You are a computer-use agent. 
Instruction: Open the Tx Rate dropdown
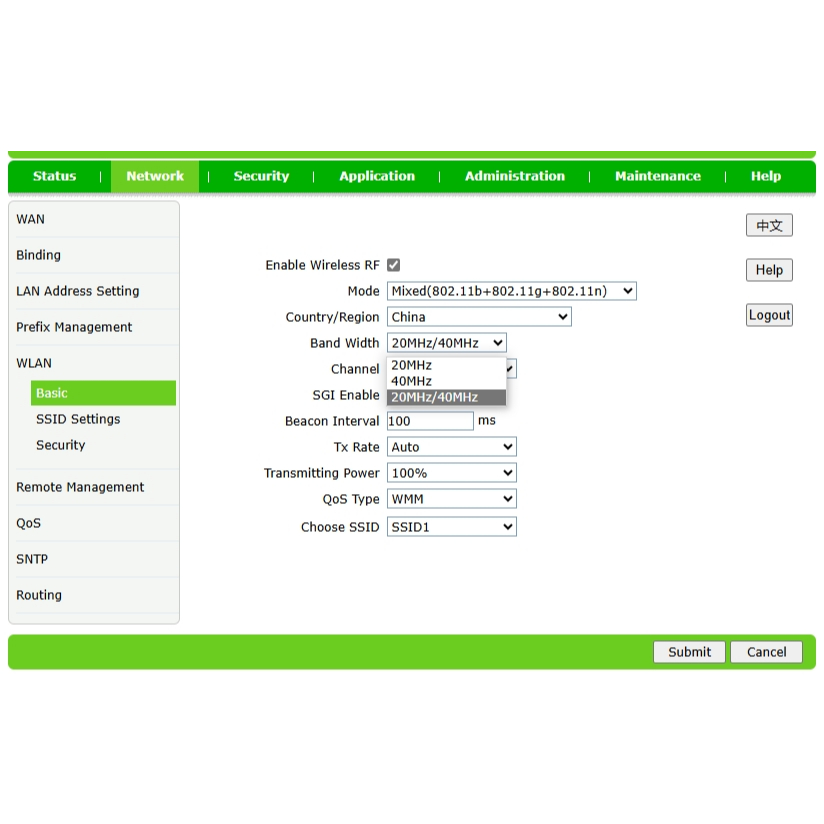451,447
